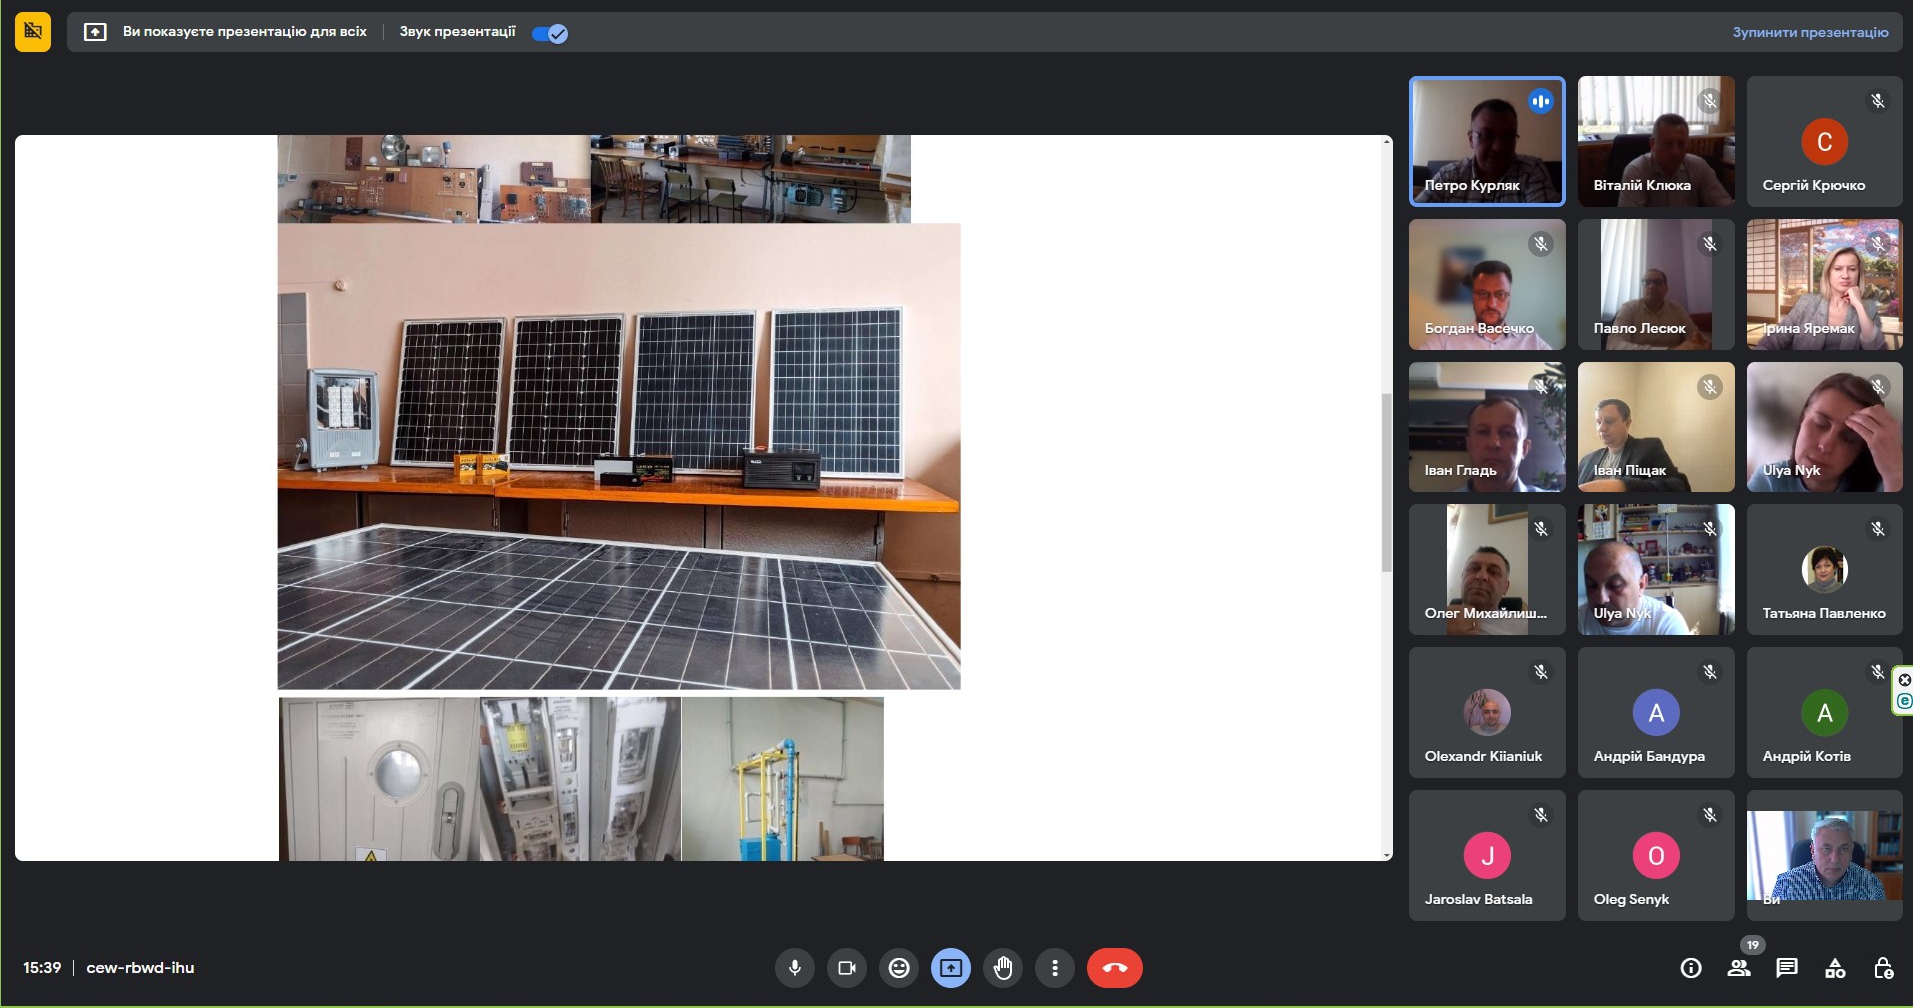The height and width of the screenshot is (1008, 1913).
Task: Raise hand in the meeting
Action: pos(1003,968)
